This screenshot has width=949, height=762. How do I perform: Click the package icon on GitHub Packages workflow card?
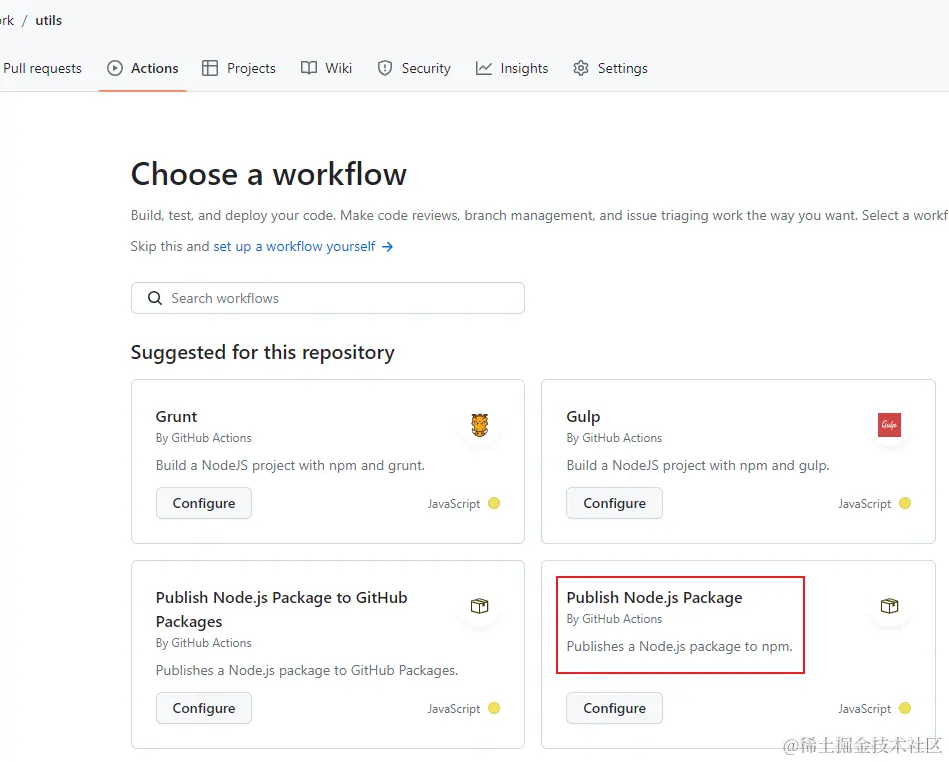[479, 606]
